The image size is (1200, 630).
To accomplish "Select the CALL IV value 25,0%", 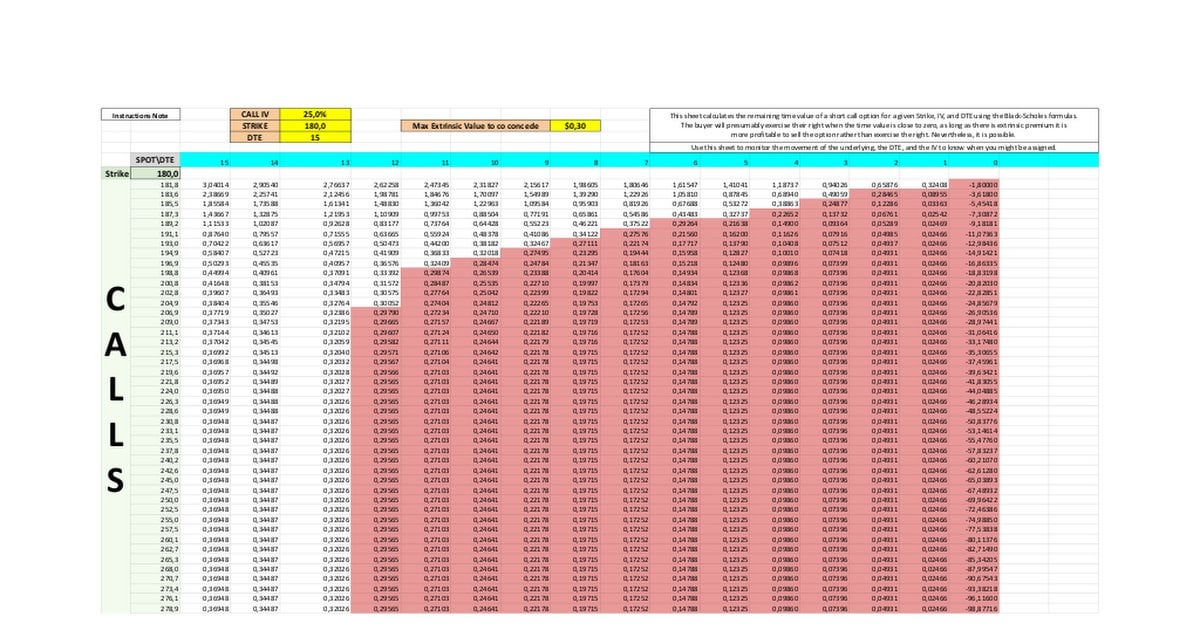I will (x=315, y=115).
